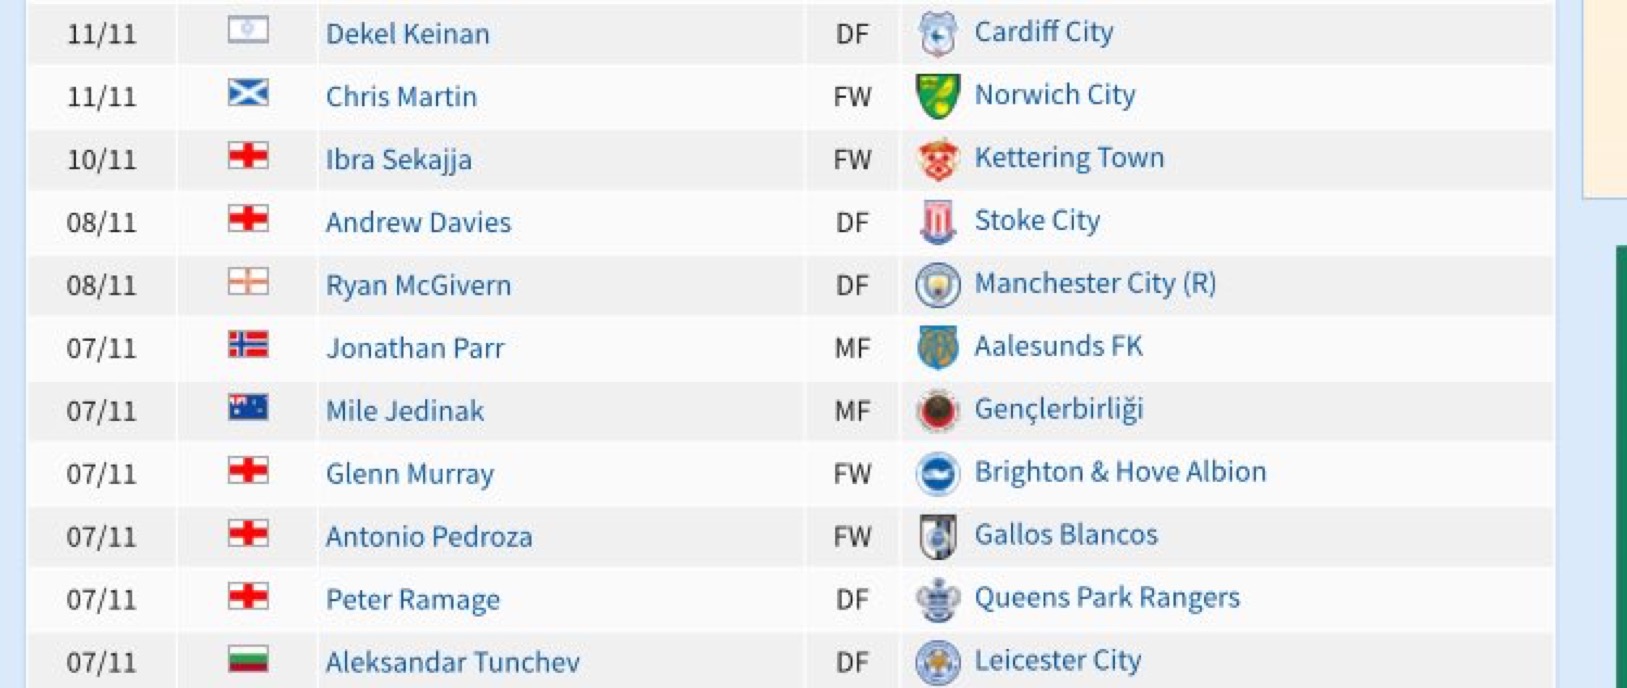
Task: Click the 10/11 date cell for Ibra Sekajja
Action: [101, 160]
